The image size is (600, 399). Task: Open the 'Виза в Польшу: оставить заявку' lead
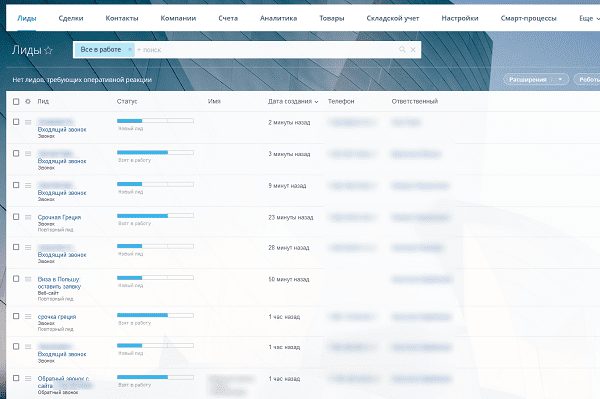(x=59, y=283)
